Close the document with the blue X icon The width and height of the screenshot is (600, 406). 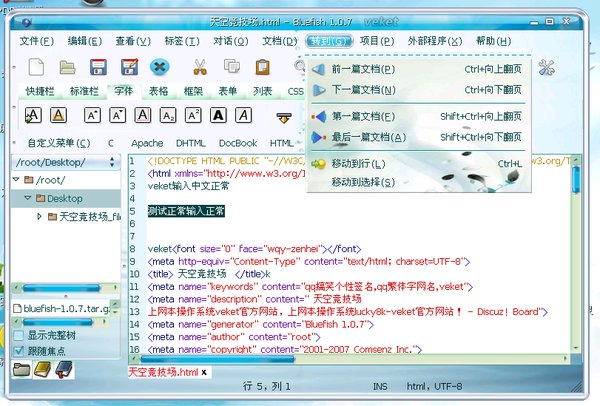pos(160,67)
